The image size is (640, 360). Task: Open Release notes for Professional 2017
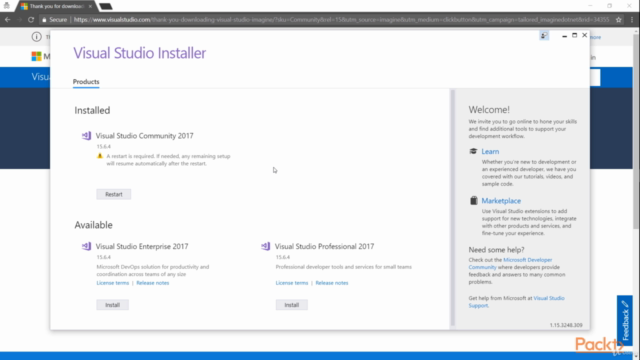(332, 283)
